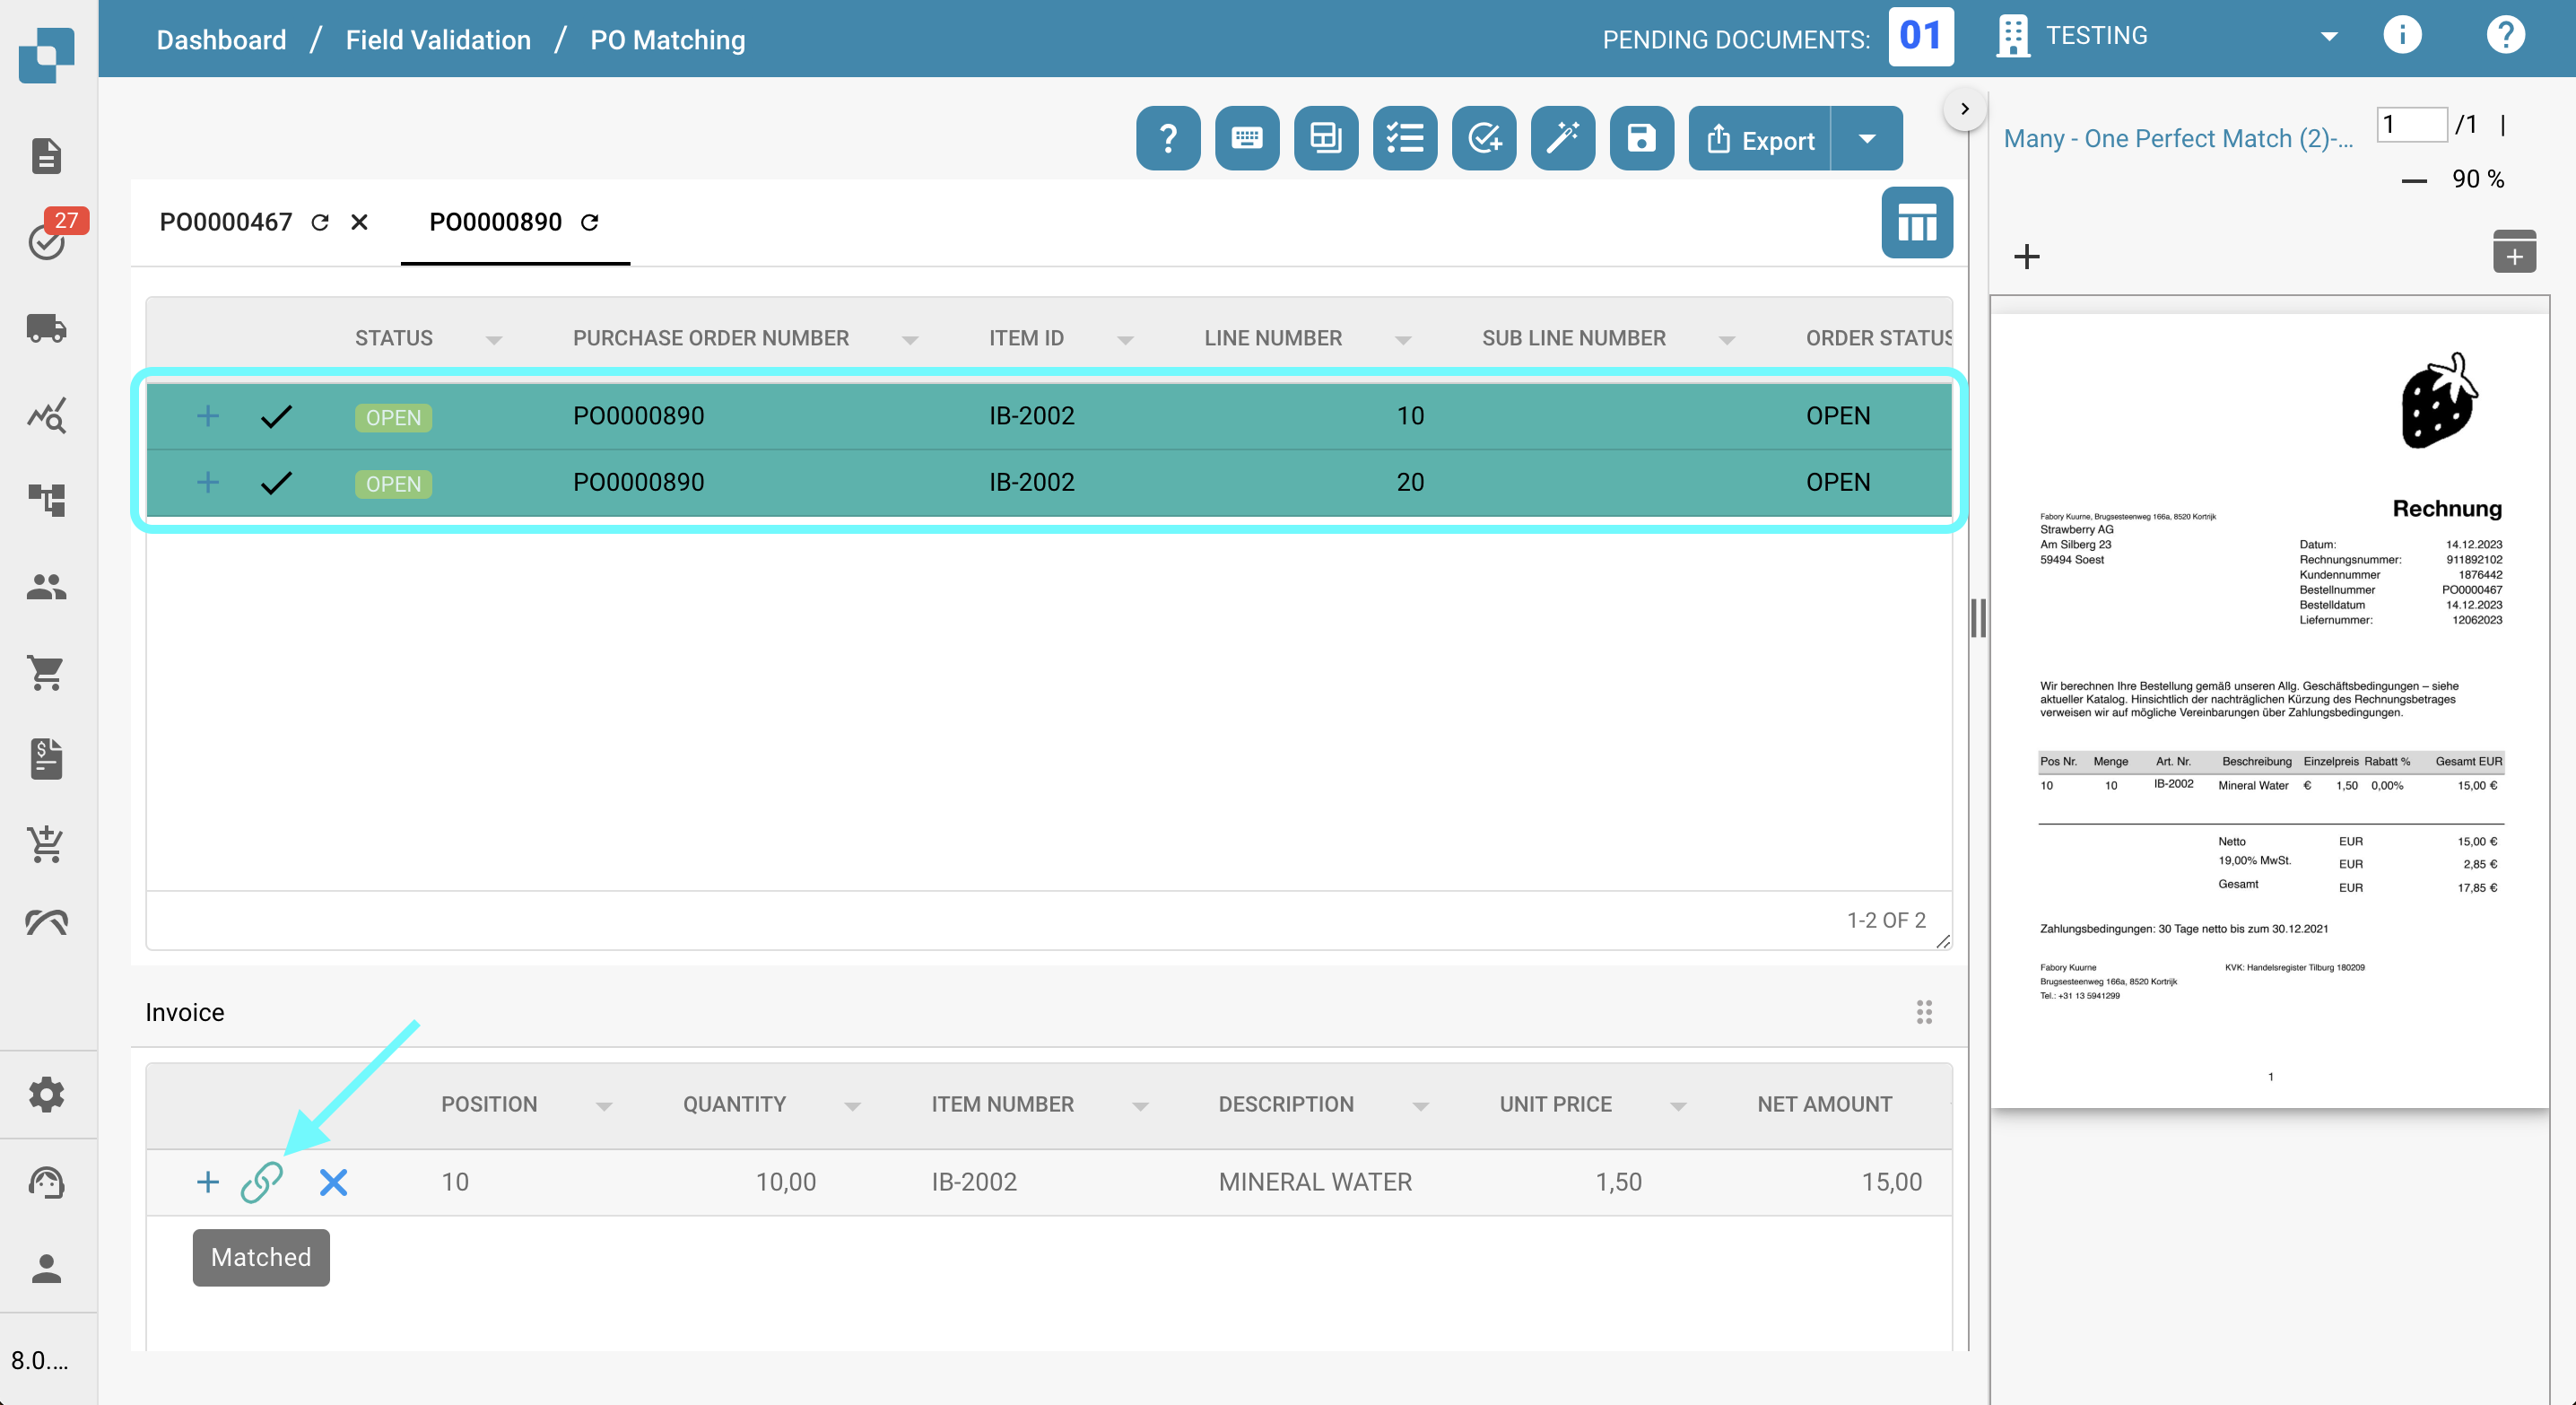
Task: Open the keyboard shortcuts icon
Action: (1246, 138)
